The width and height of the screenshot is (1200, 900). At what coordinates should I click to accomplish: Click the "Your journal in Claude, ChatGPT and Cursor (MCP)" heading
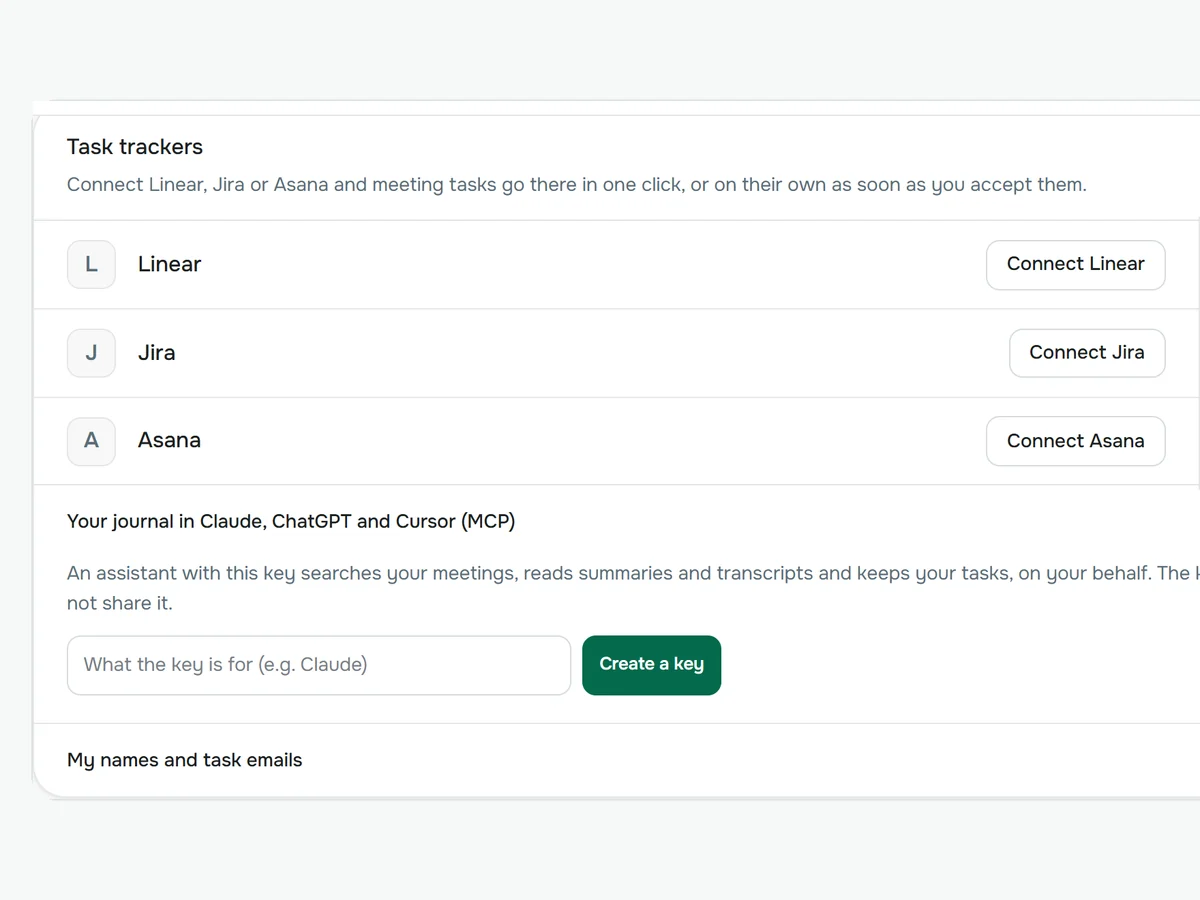(291, 521)
